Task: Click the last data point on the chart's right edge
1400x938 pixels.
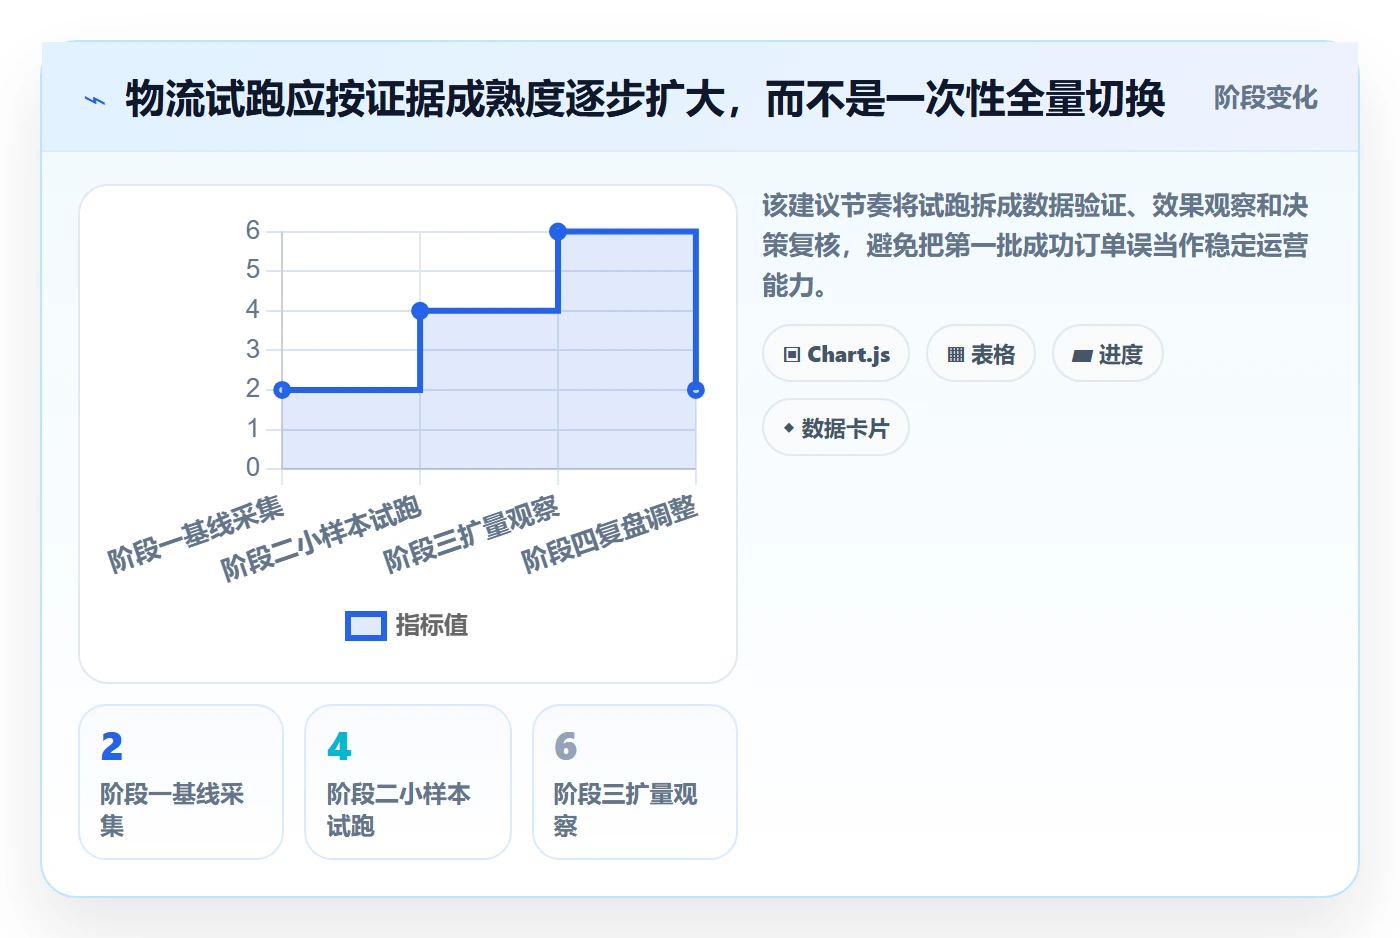Action: tap(696, 390)
